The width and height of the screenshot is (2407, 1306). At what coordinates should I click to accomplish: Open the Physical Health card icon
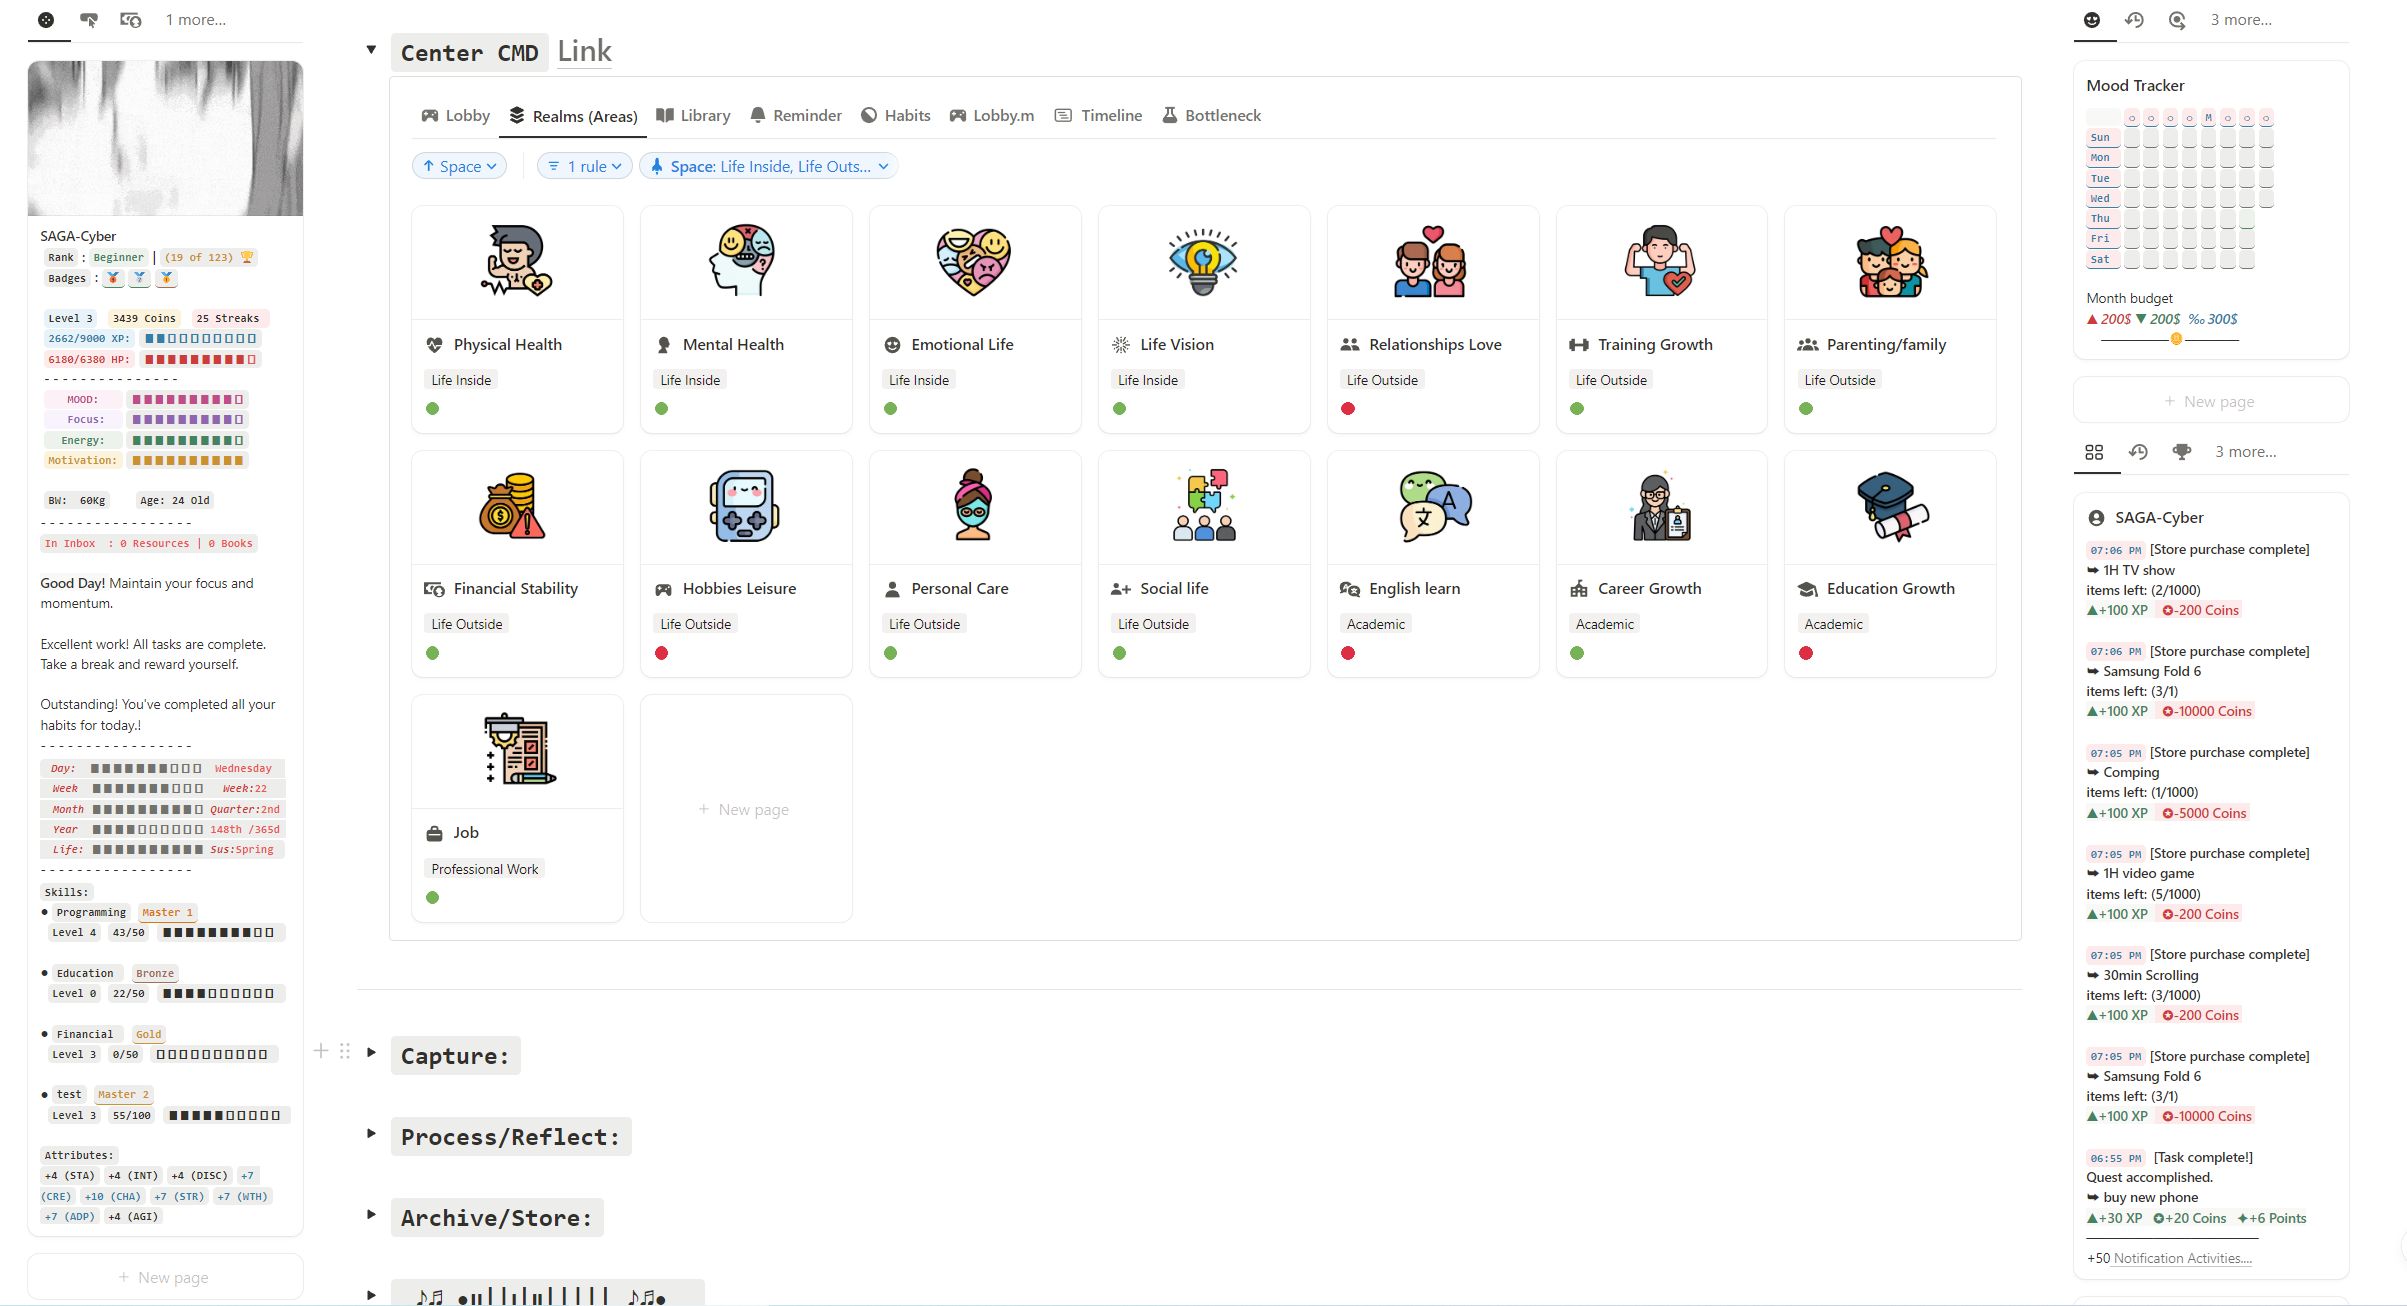tap(516, 260)
